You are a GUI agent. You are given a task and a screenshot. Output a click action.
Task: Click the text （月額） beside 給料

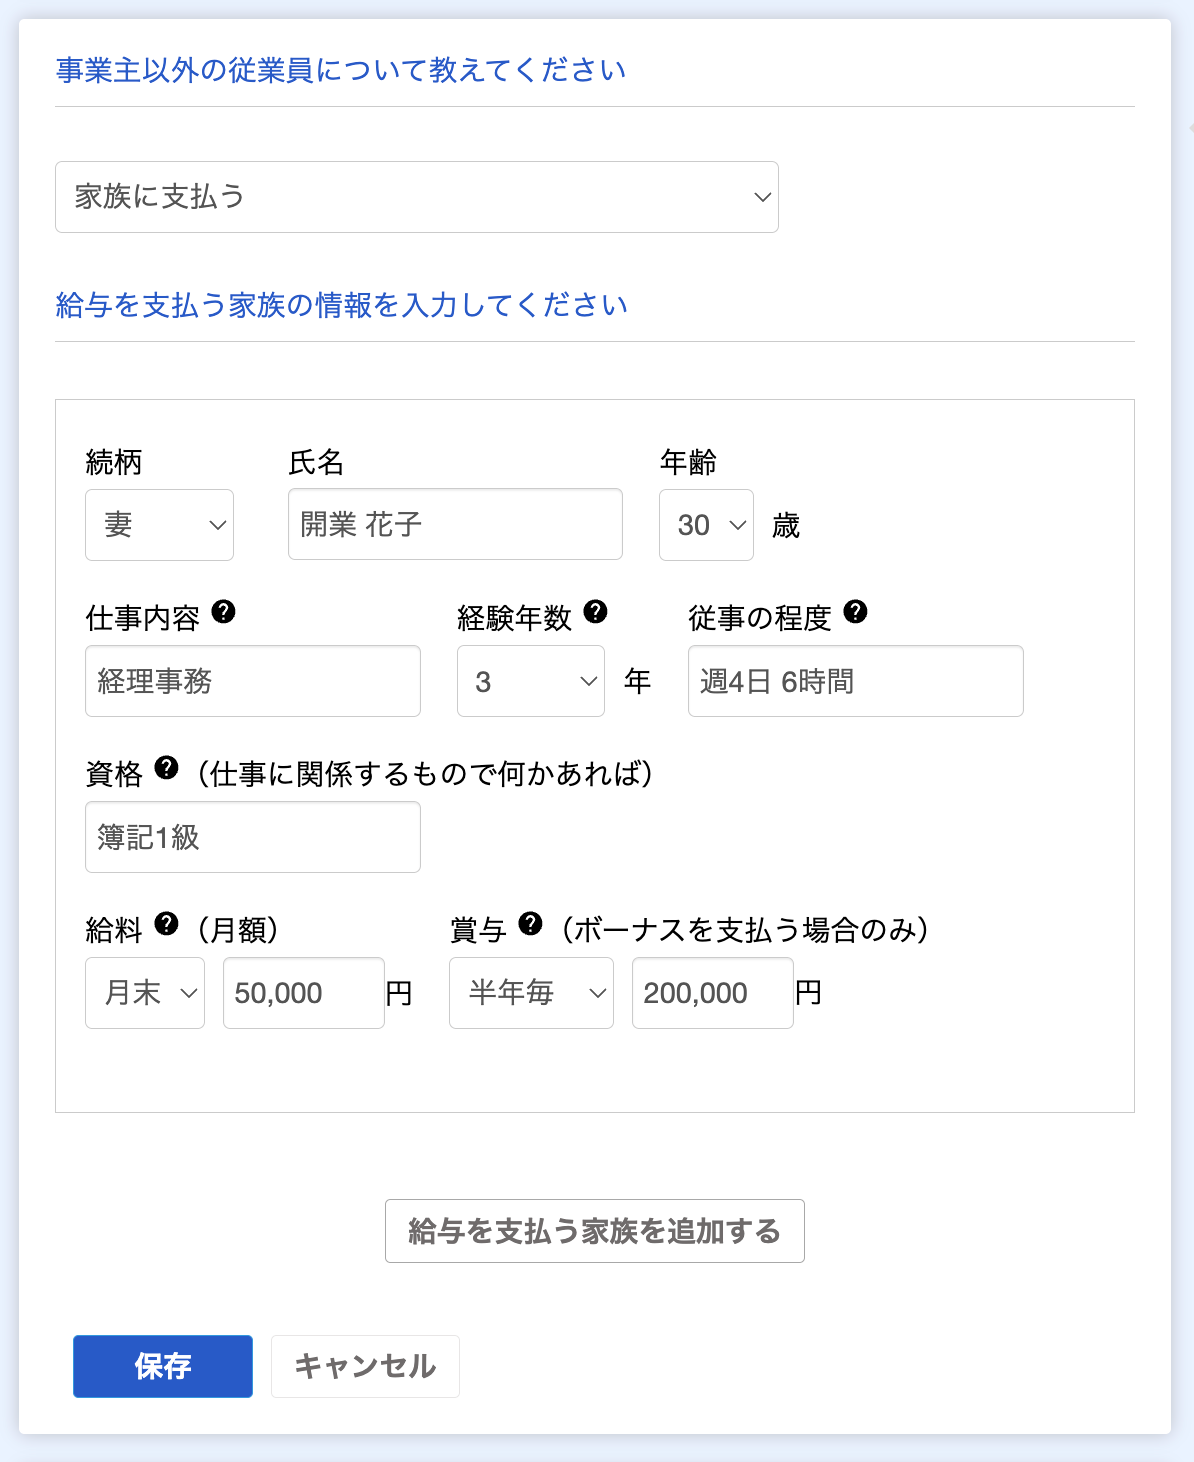pyautogui.click(x=238, y=930)
